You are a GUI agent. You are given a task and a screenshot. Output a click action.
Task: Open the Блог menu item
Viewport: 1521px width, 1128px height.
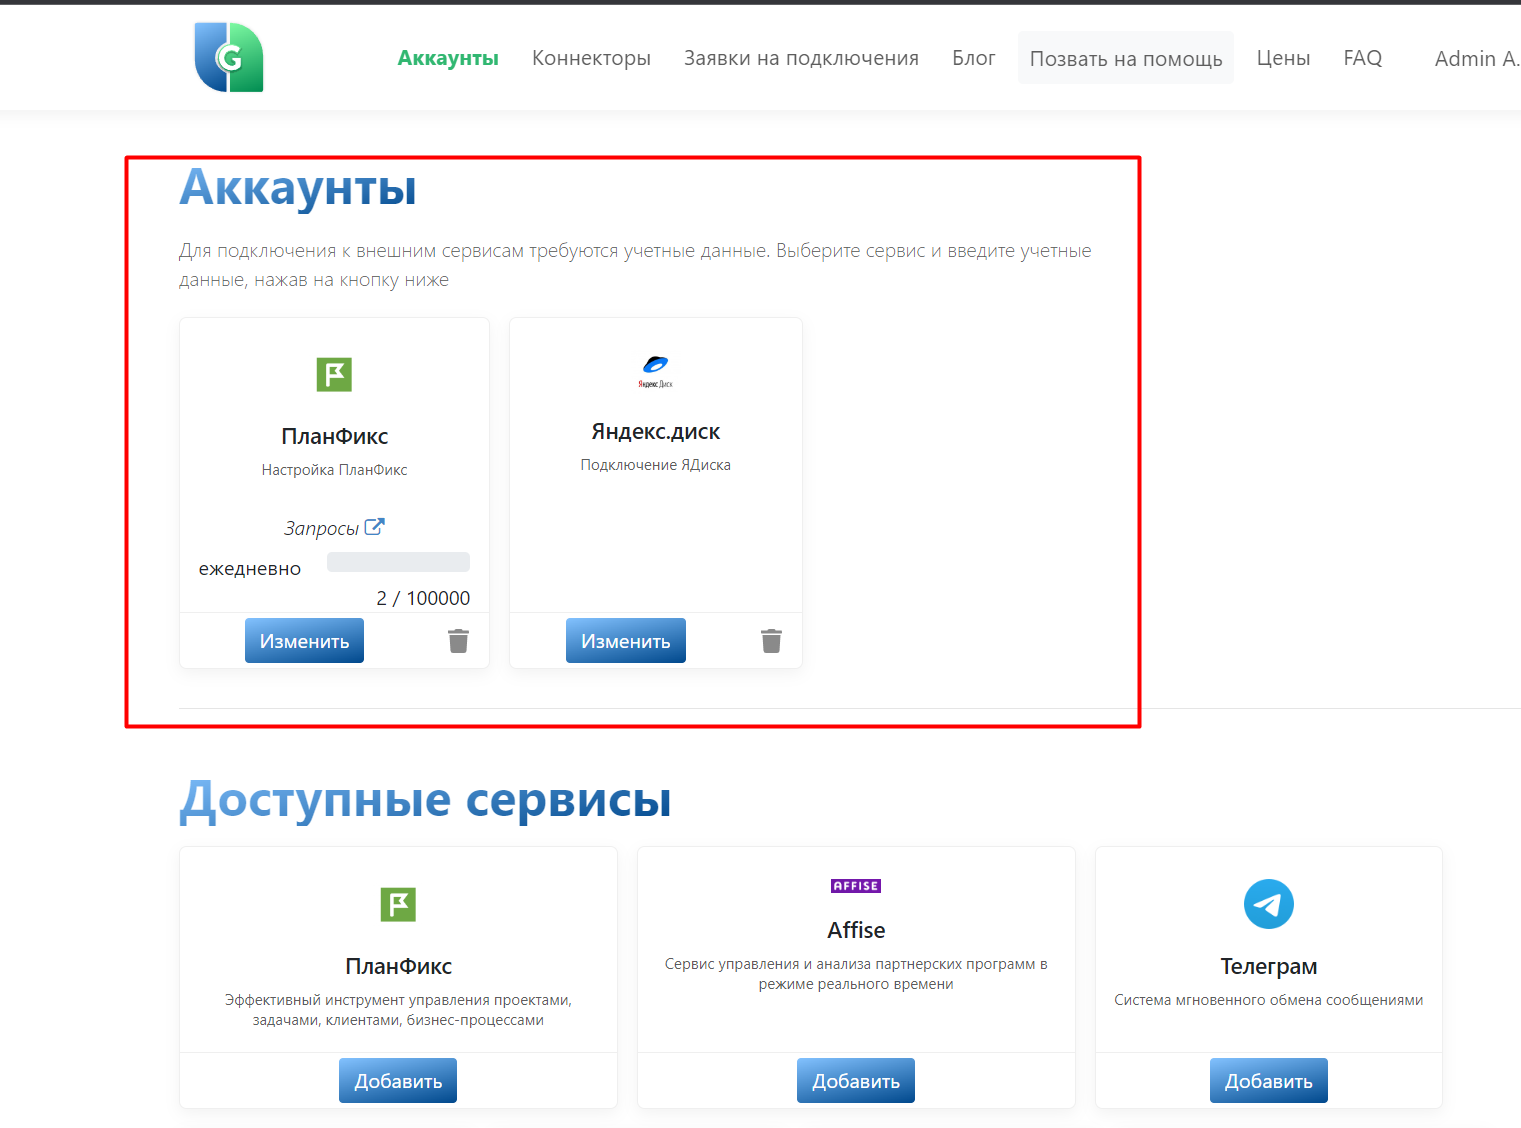973,58
